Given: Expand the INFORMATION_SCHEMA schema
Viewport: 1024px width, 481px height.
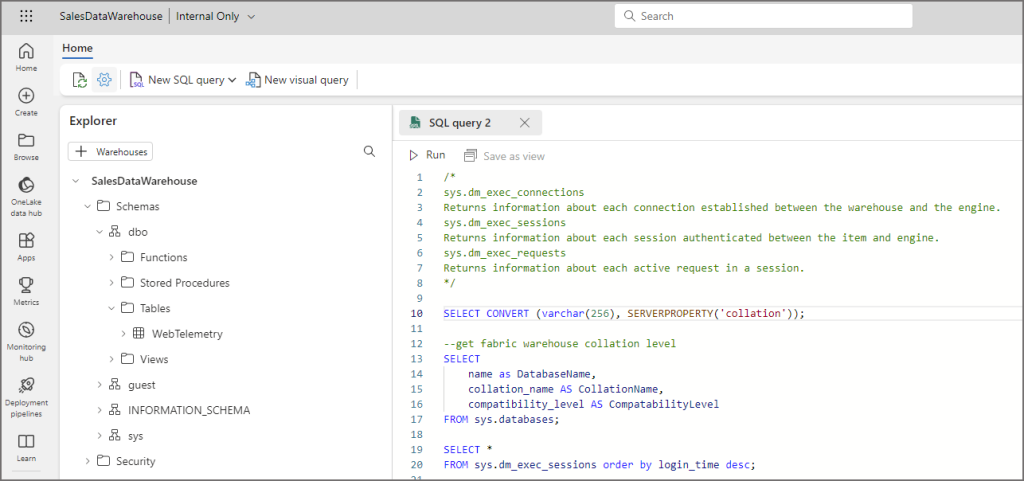Looking at the screenshot, I should tap(99, 410).
